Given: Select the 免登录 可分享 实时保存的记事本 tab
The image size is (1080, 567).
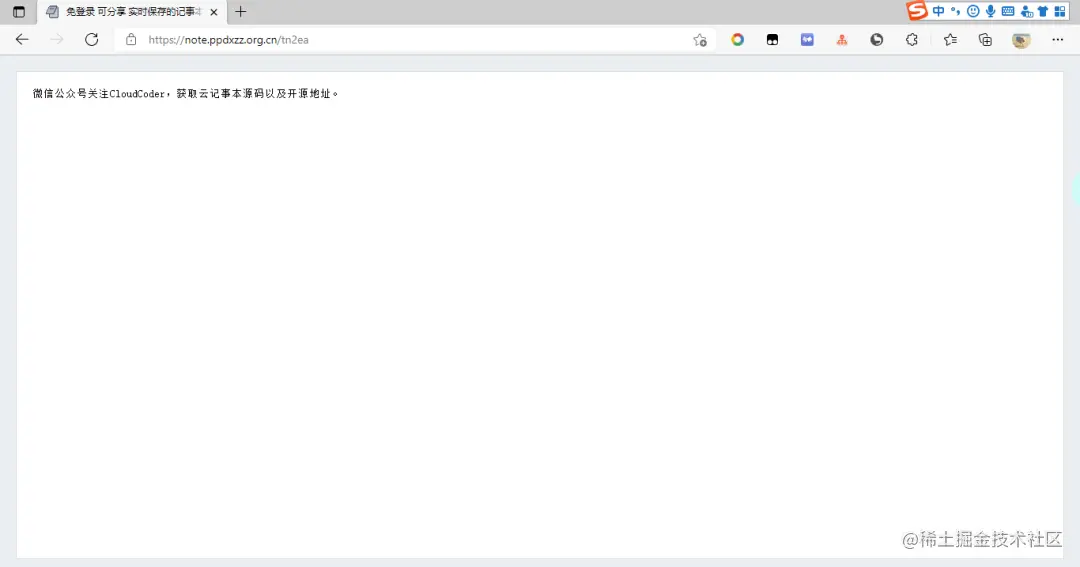Looking at the screenshot, I should click(132, 12).
